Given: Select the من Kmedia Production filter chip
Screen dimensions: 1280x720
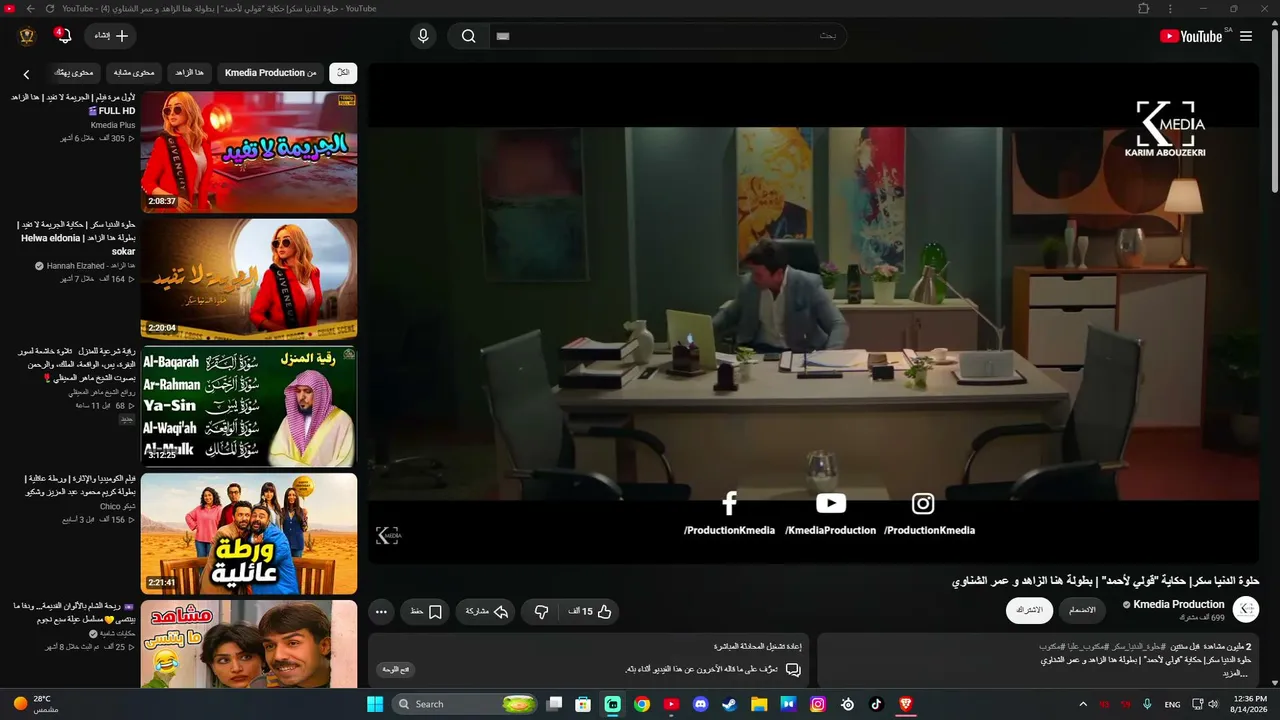Looking at the screenshot, I should (x=270, y=73).
